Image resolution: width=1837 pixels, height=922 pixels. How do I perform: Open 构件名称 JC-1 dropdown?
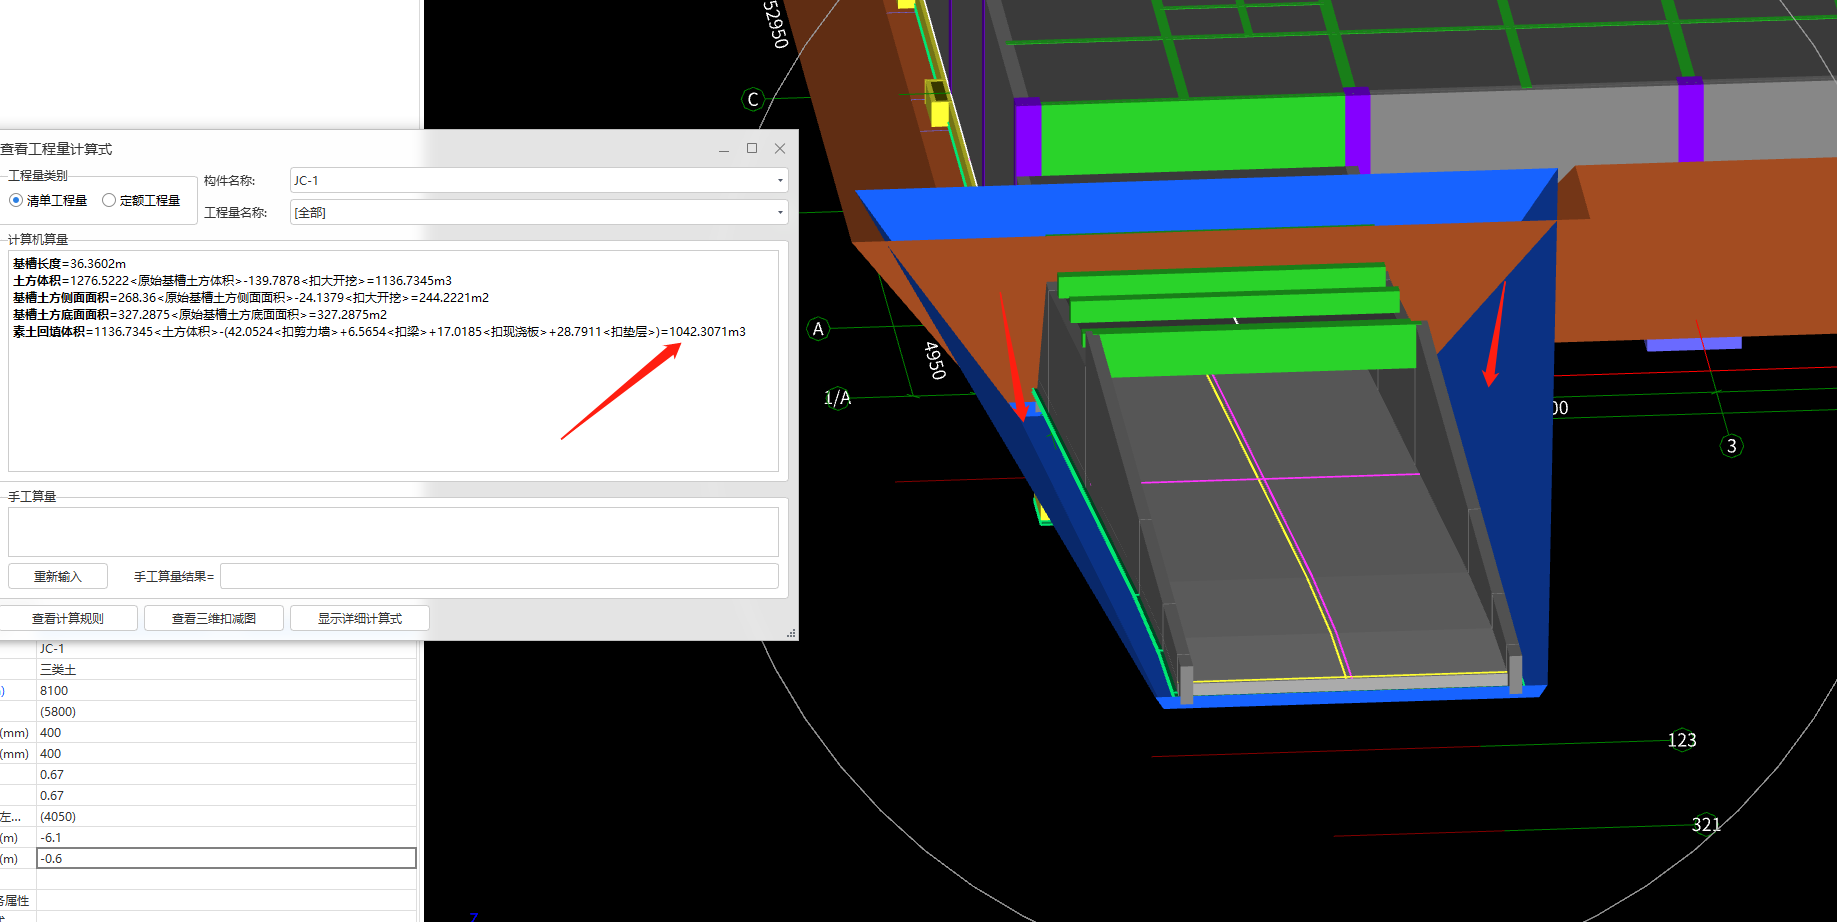pyautogui.click(x=539, y=180)
